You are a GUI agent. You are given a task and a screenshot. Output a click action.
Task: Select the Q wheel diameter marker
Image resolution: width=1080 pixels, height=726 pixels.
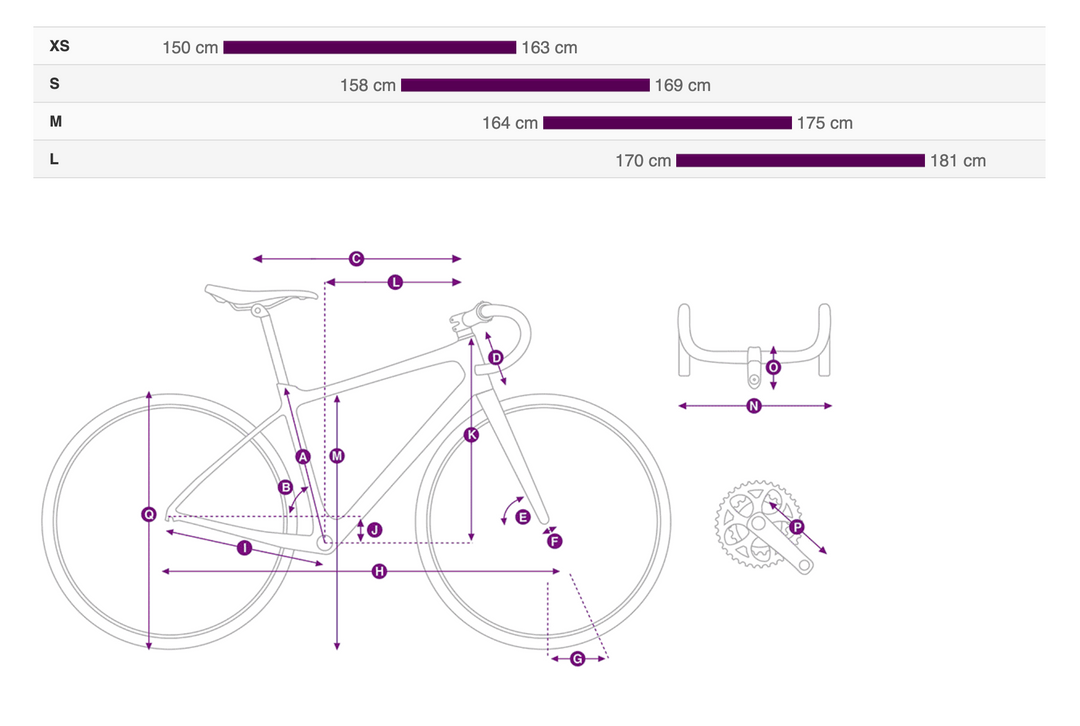coord(149,514)
